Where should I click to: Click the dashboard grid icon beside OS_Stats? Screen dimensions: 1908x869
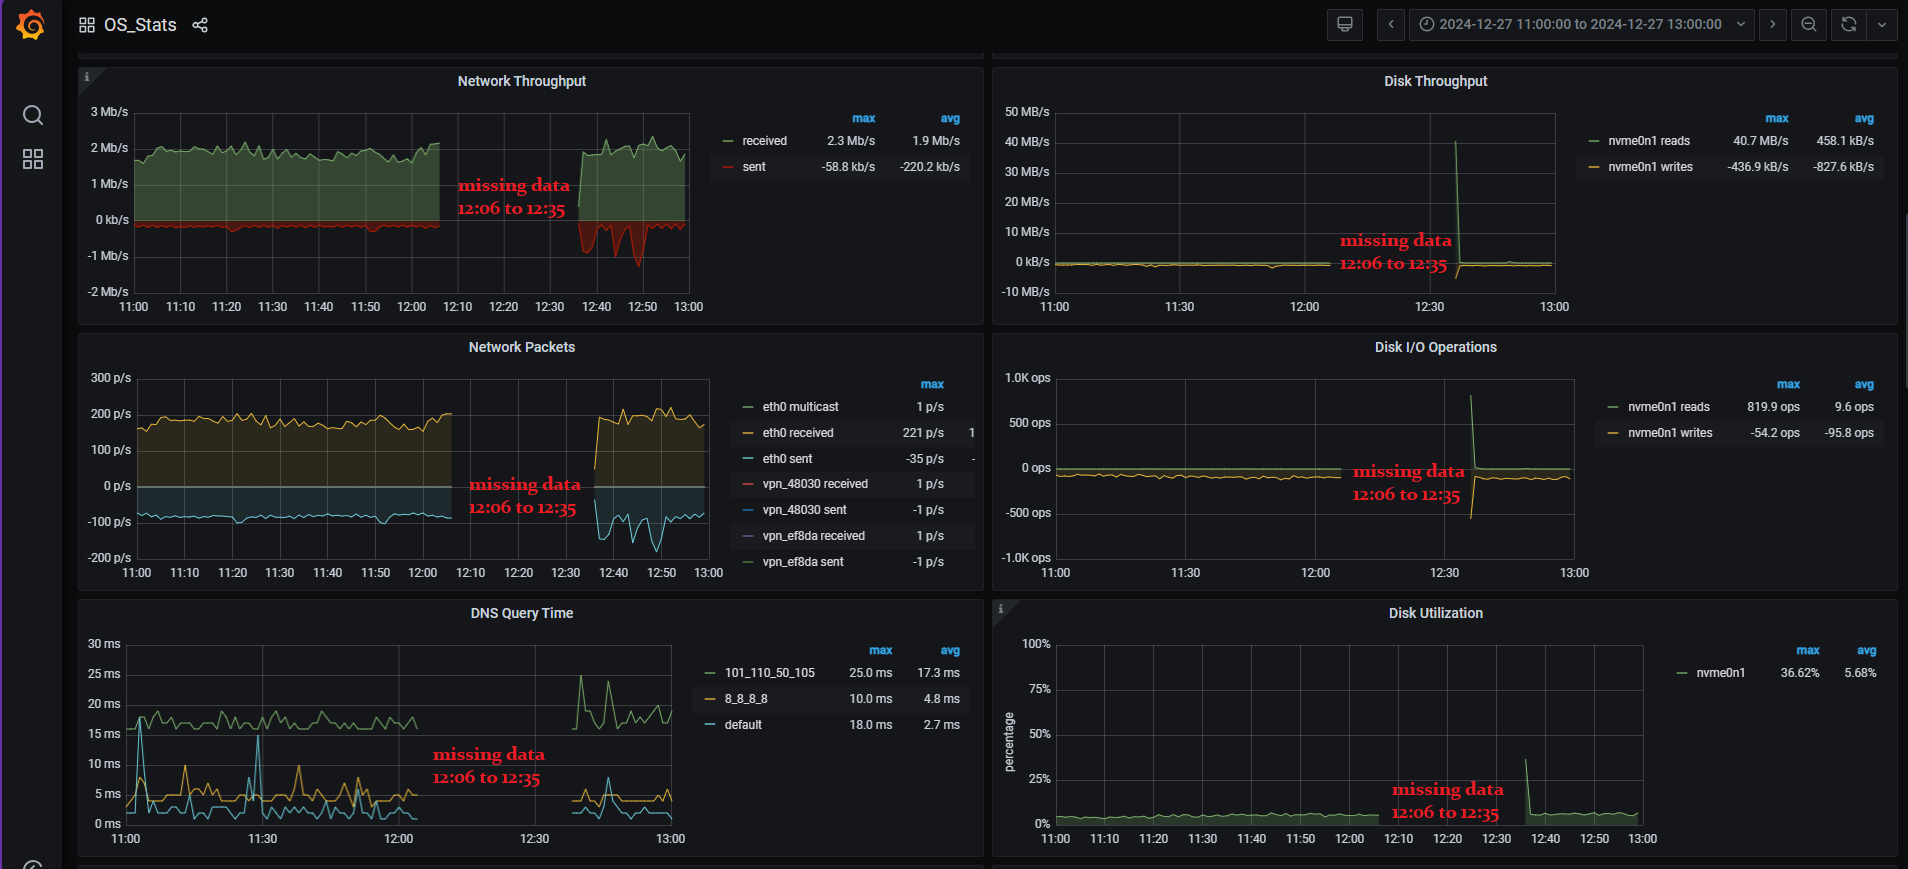point(87,25)
